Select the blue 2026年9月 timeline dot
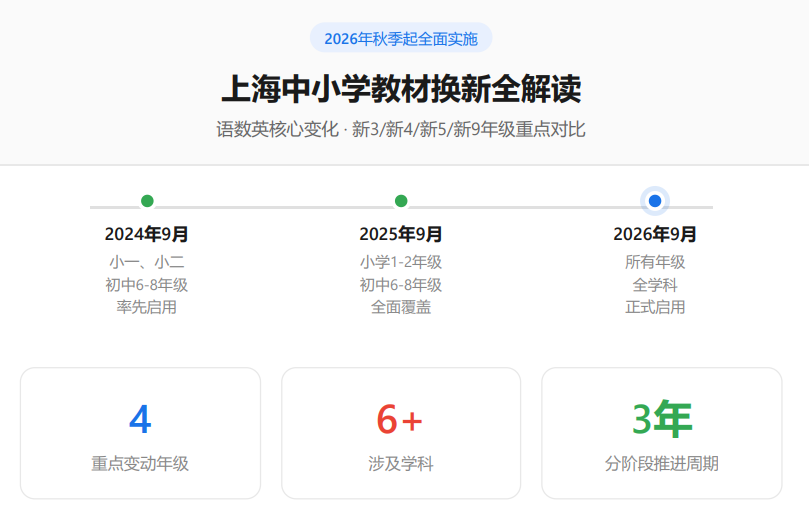The width and height of the screenshot is (809, 510). coord(655,201)
